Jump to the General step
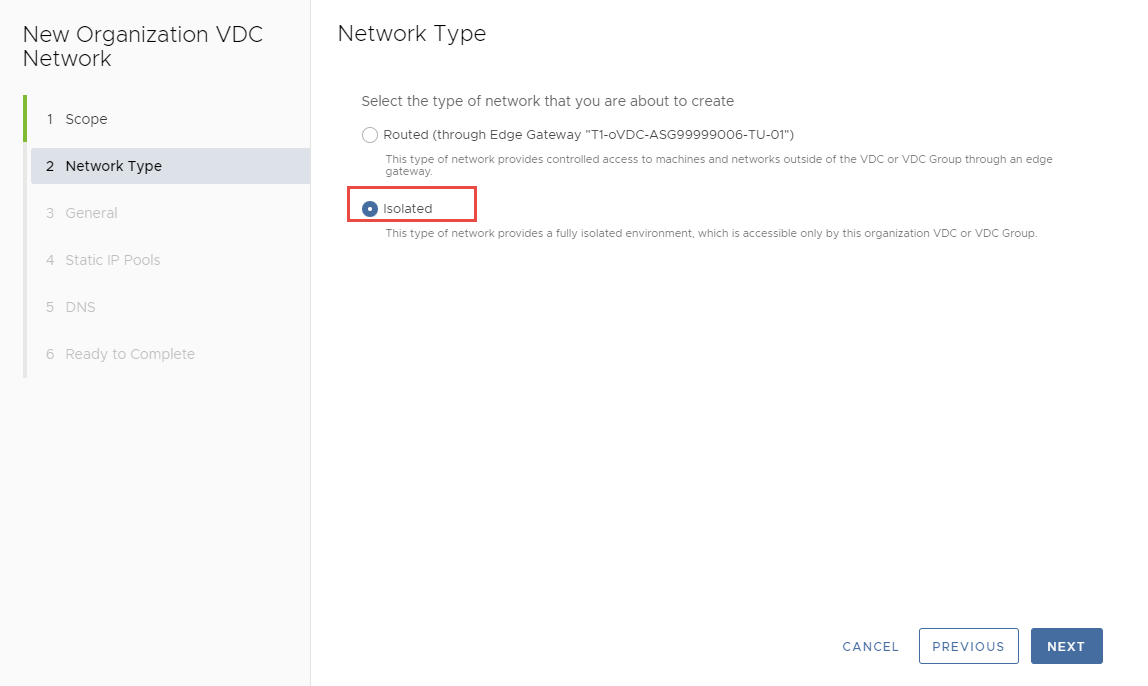 tap(91, 213)
